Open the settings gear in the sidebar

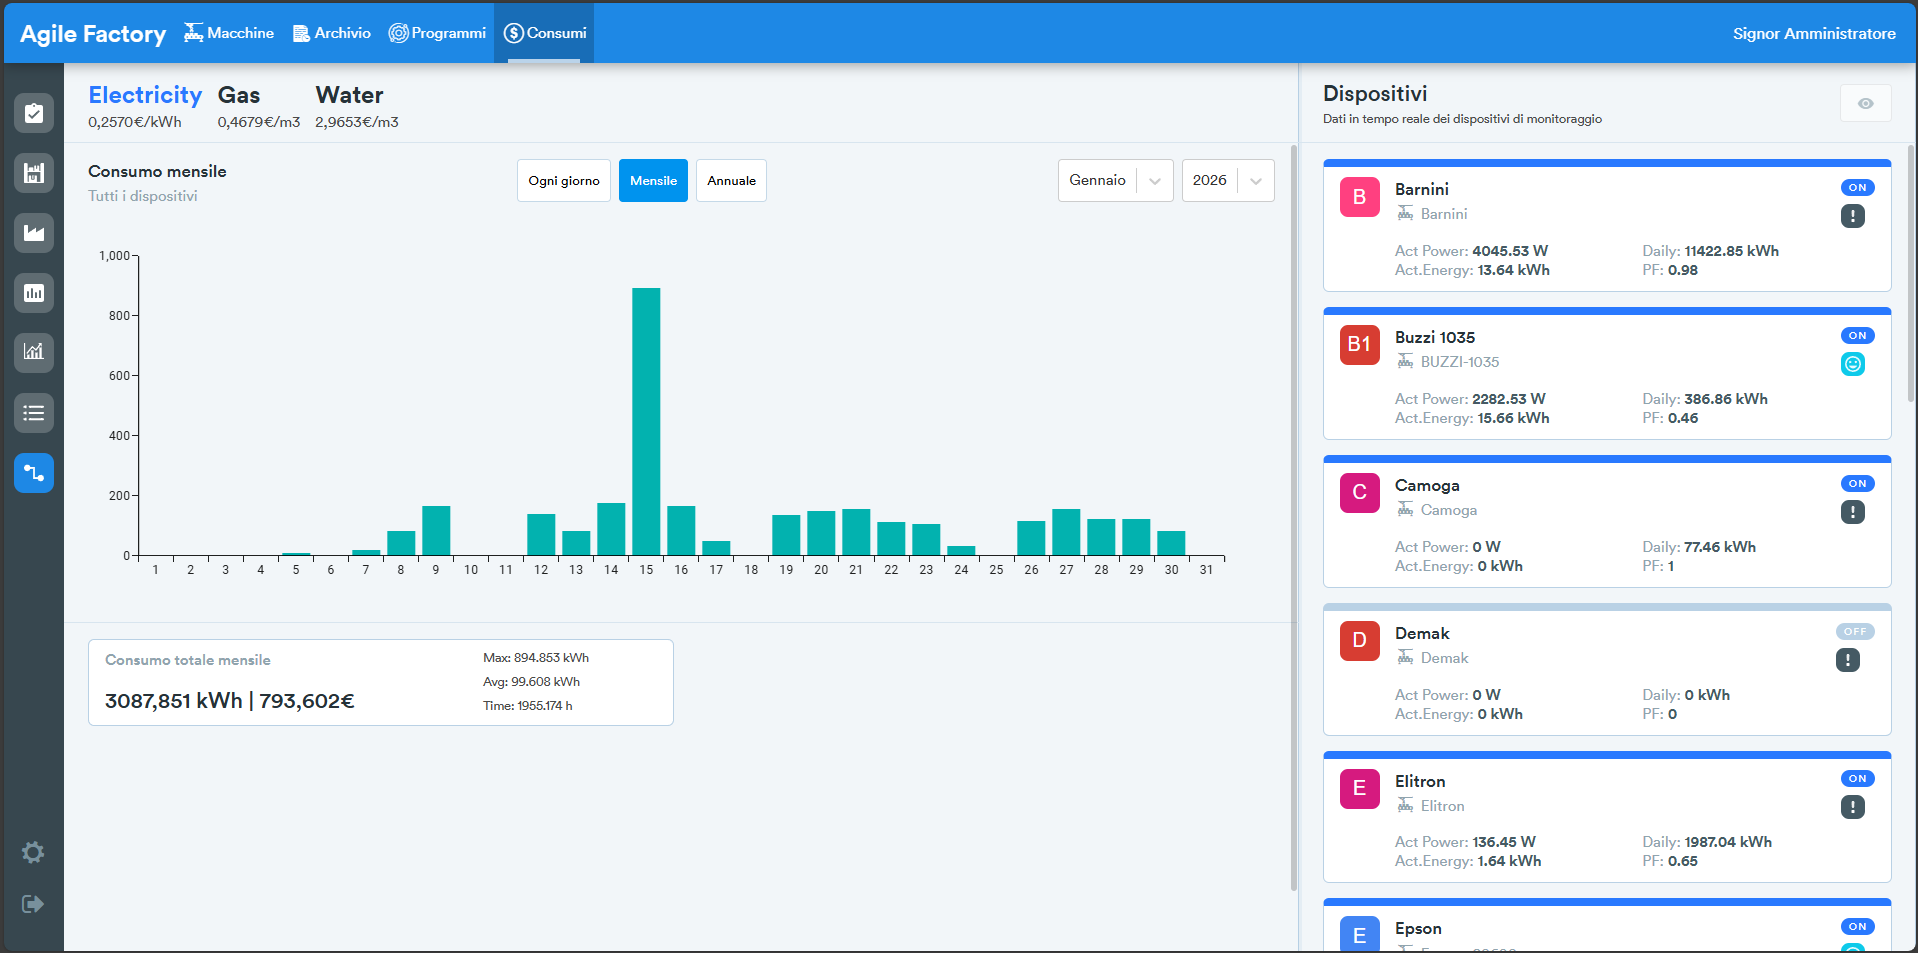click(x=33, y=852)
